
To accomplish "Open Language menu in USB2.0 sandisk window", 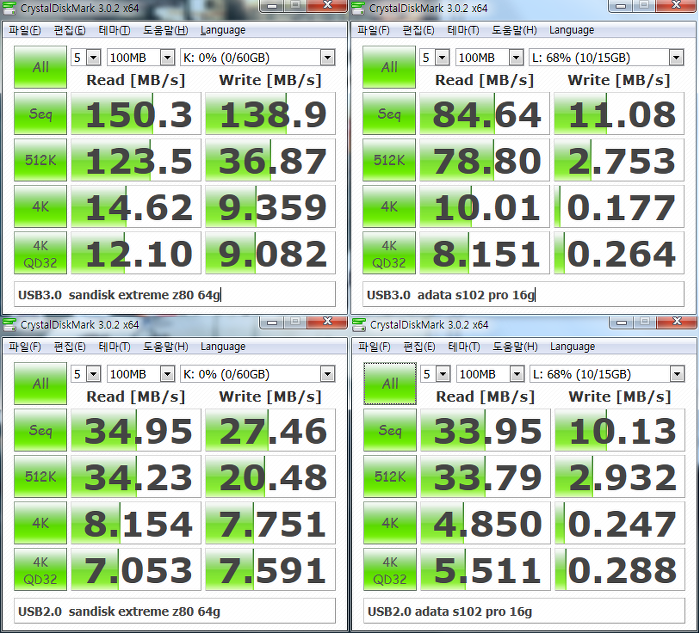I will tap(223, 346).
